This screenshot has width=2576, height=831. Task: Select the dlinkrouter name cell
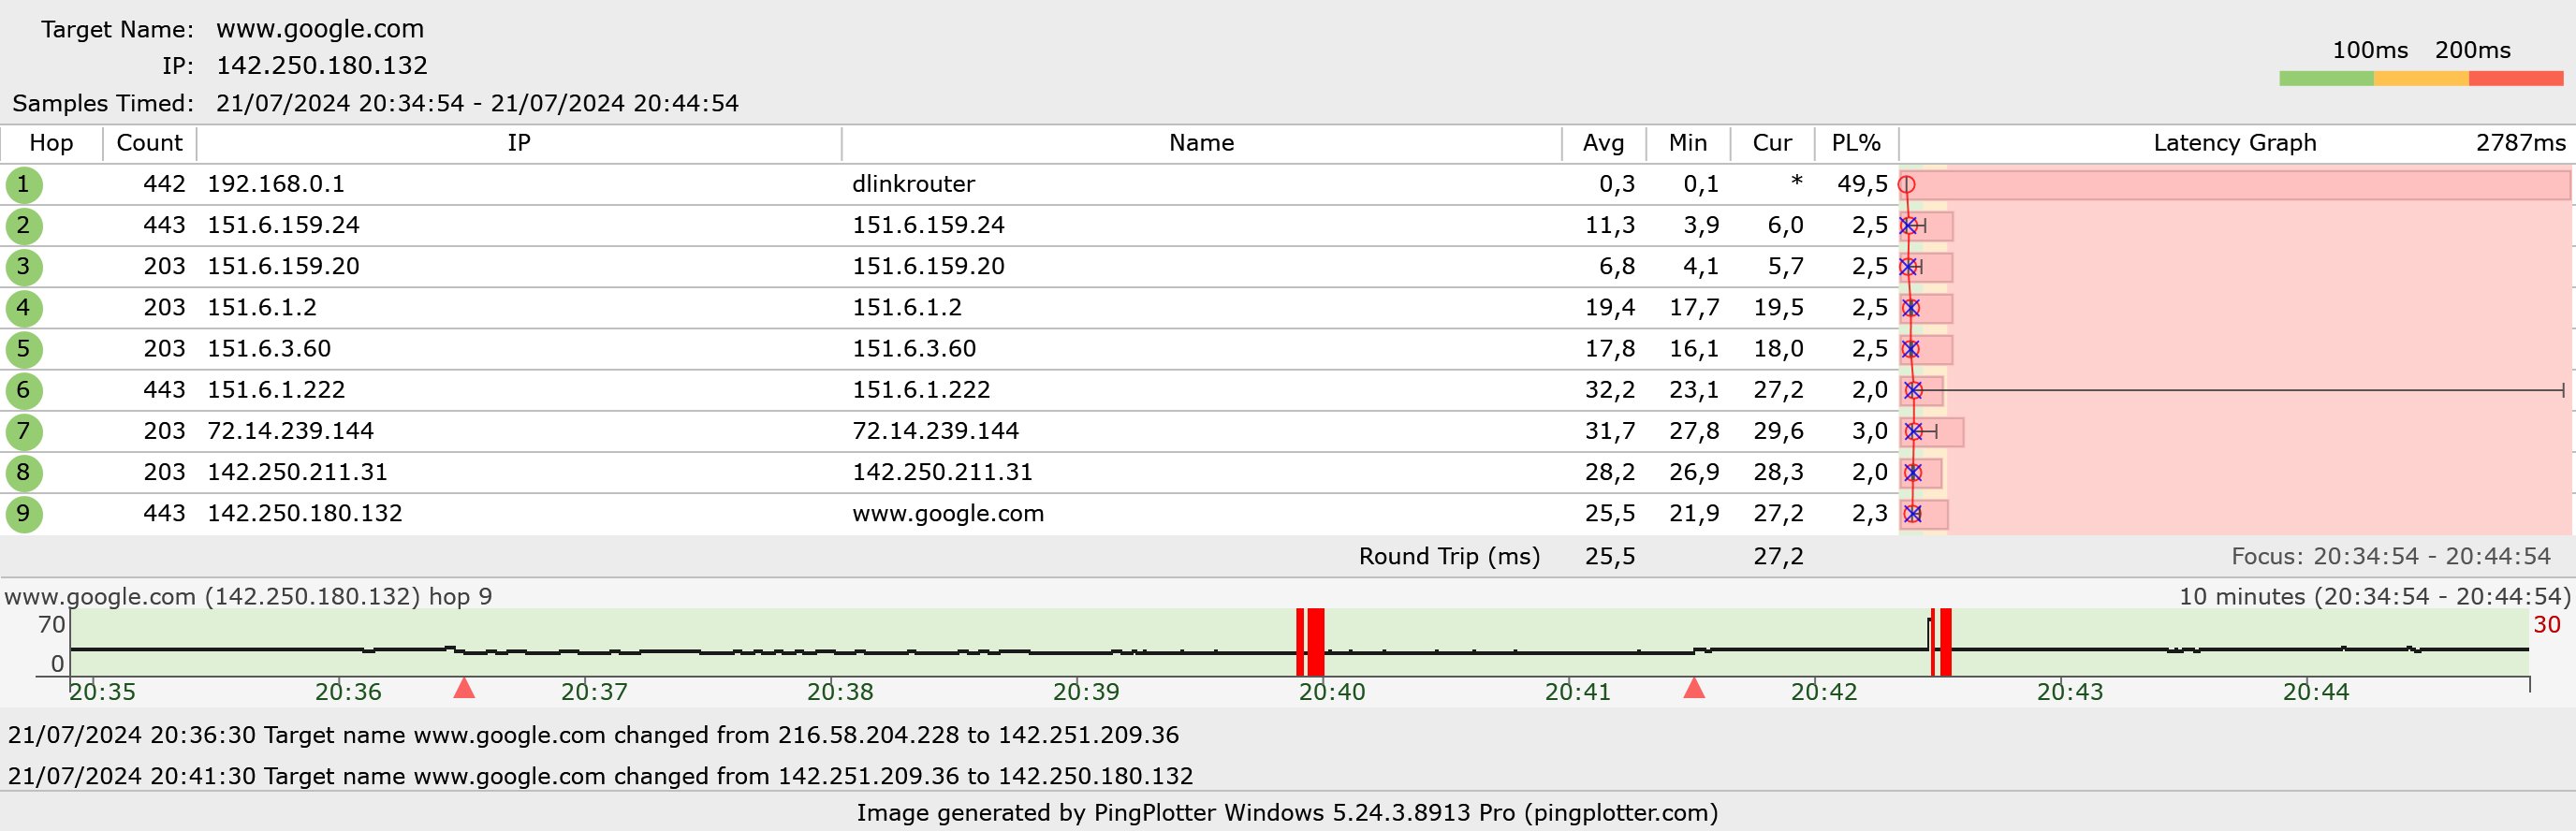click(913, 184)
